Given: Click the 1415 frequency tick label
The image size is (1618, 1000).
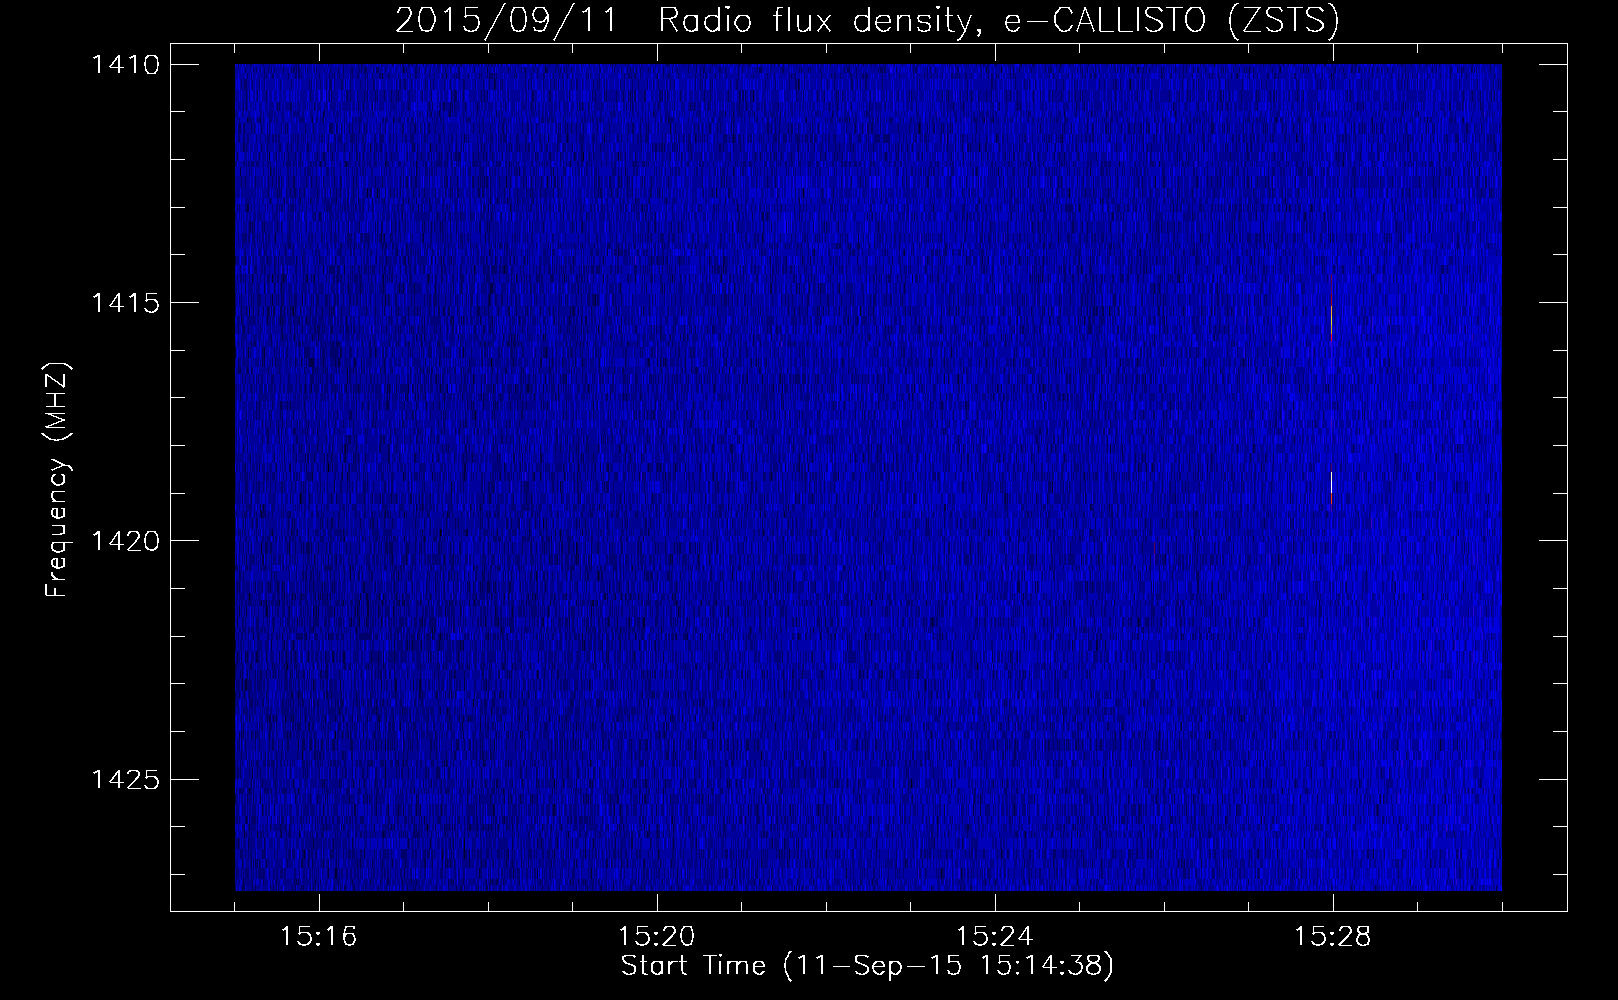Looking at the screenshot, I should click(124, 303).
